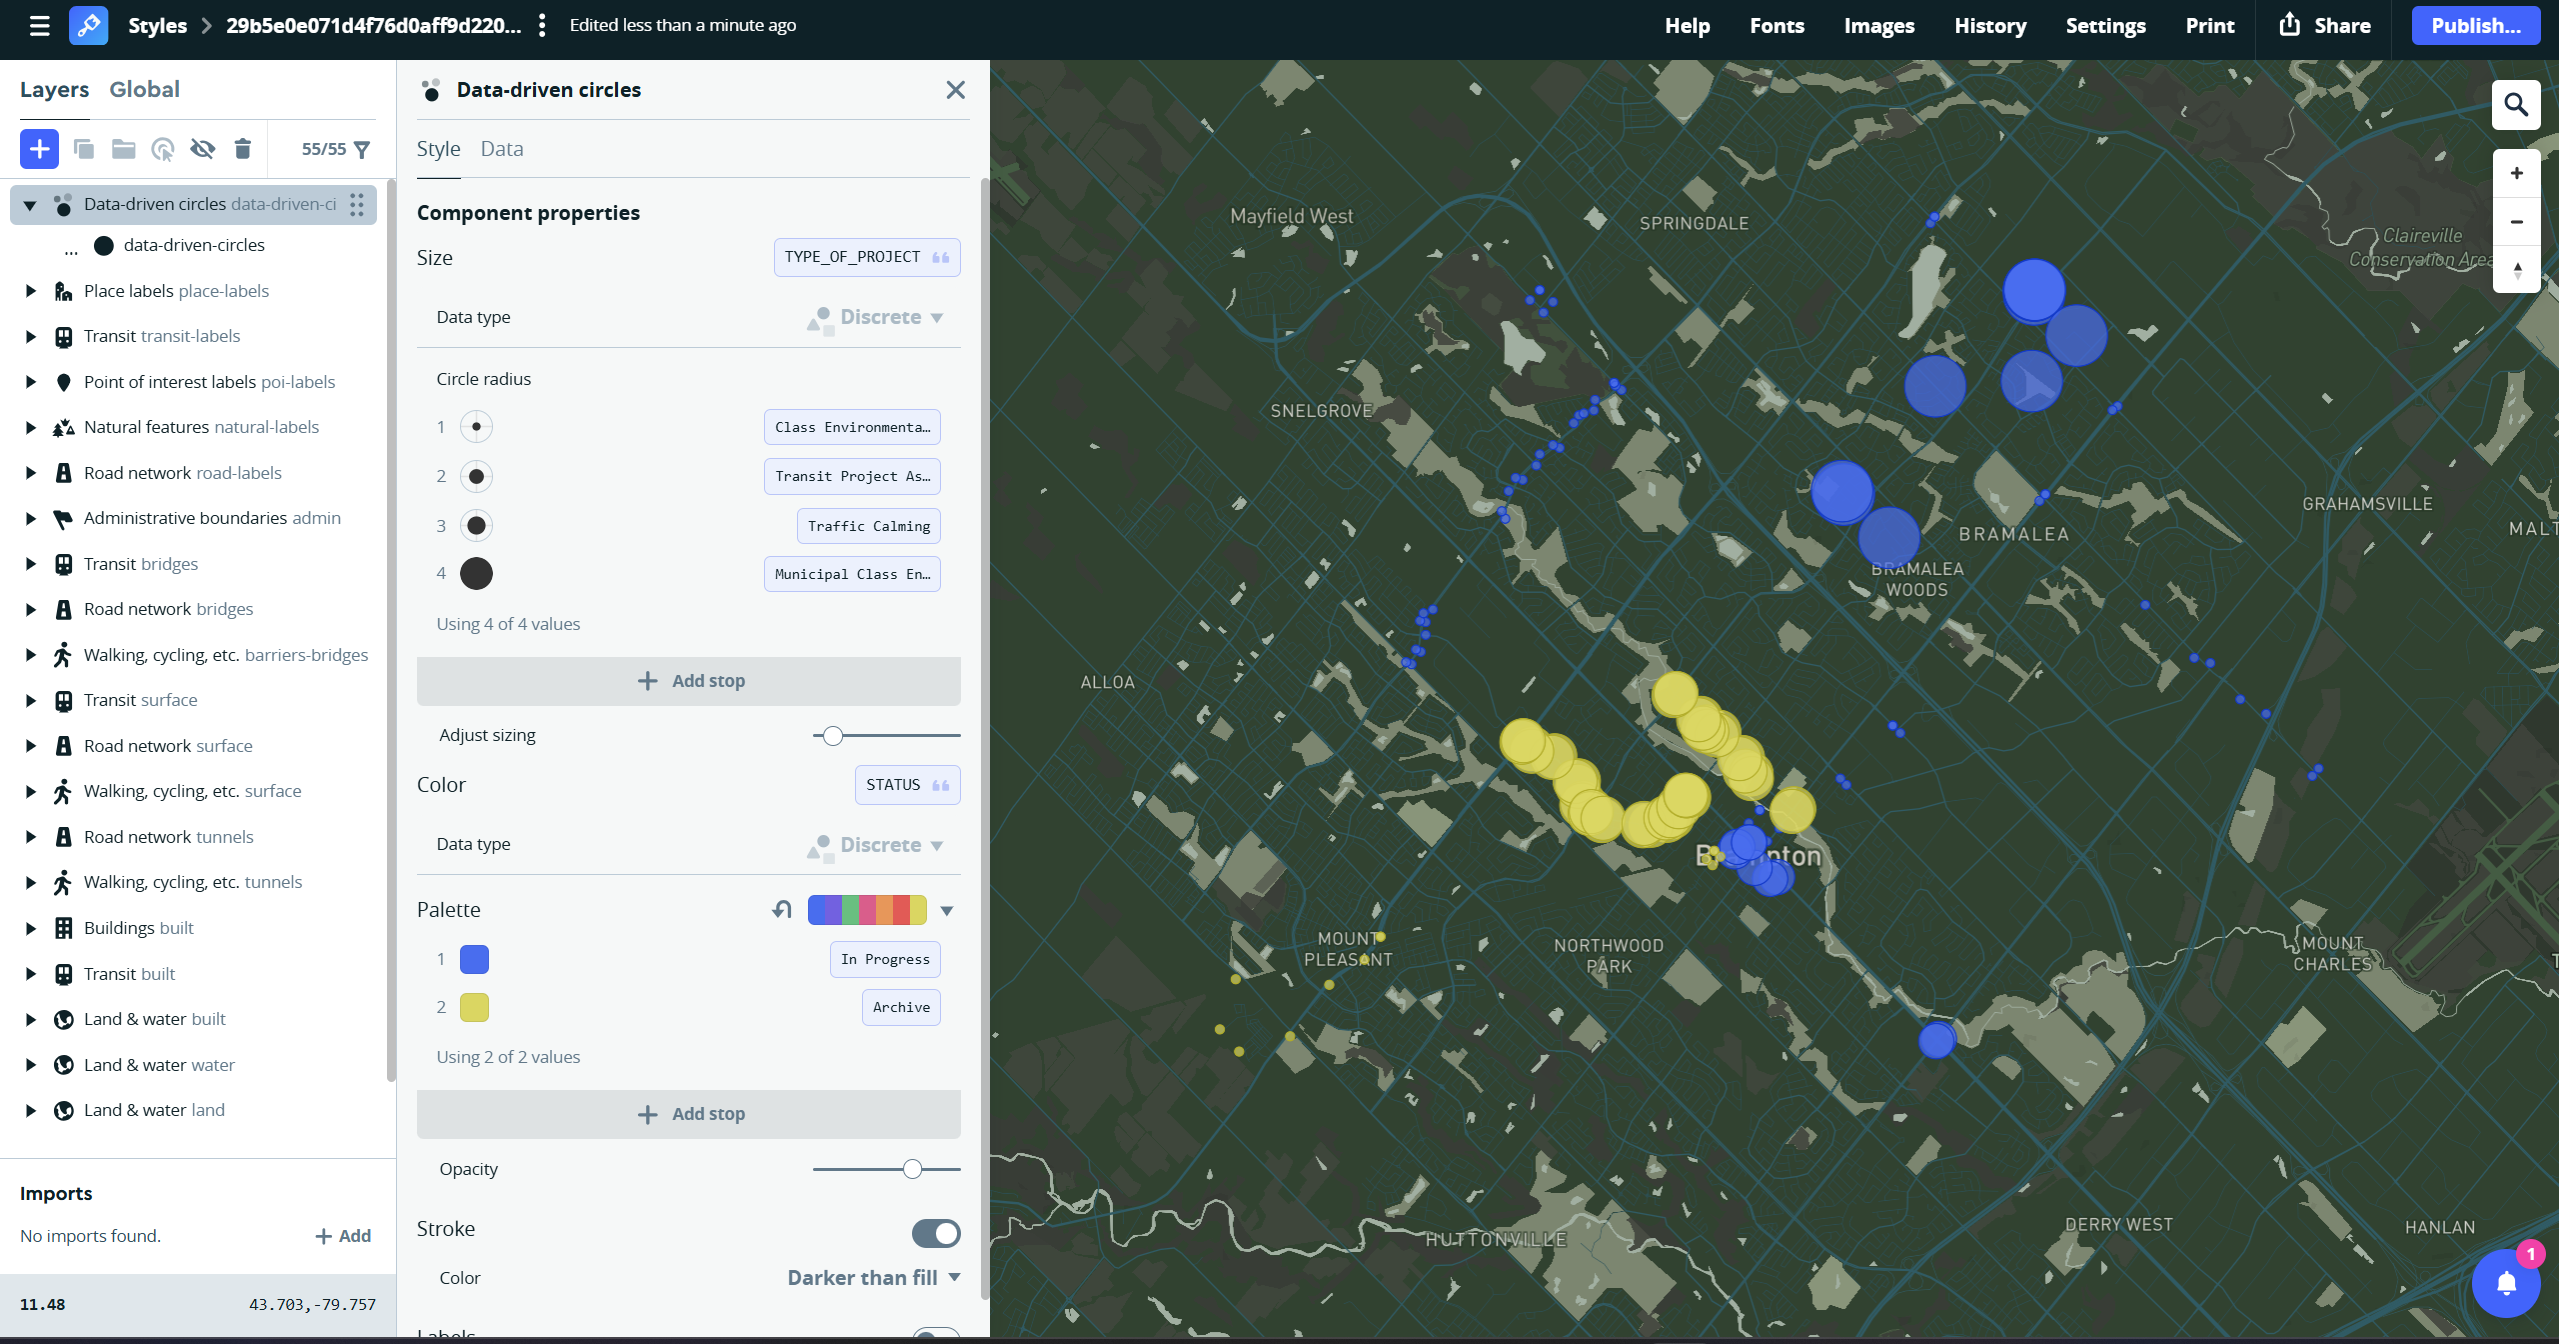Click the Publish button

2475,25
